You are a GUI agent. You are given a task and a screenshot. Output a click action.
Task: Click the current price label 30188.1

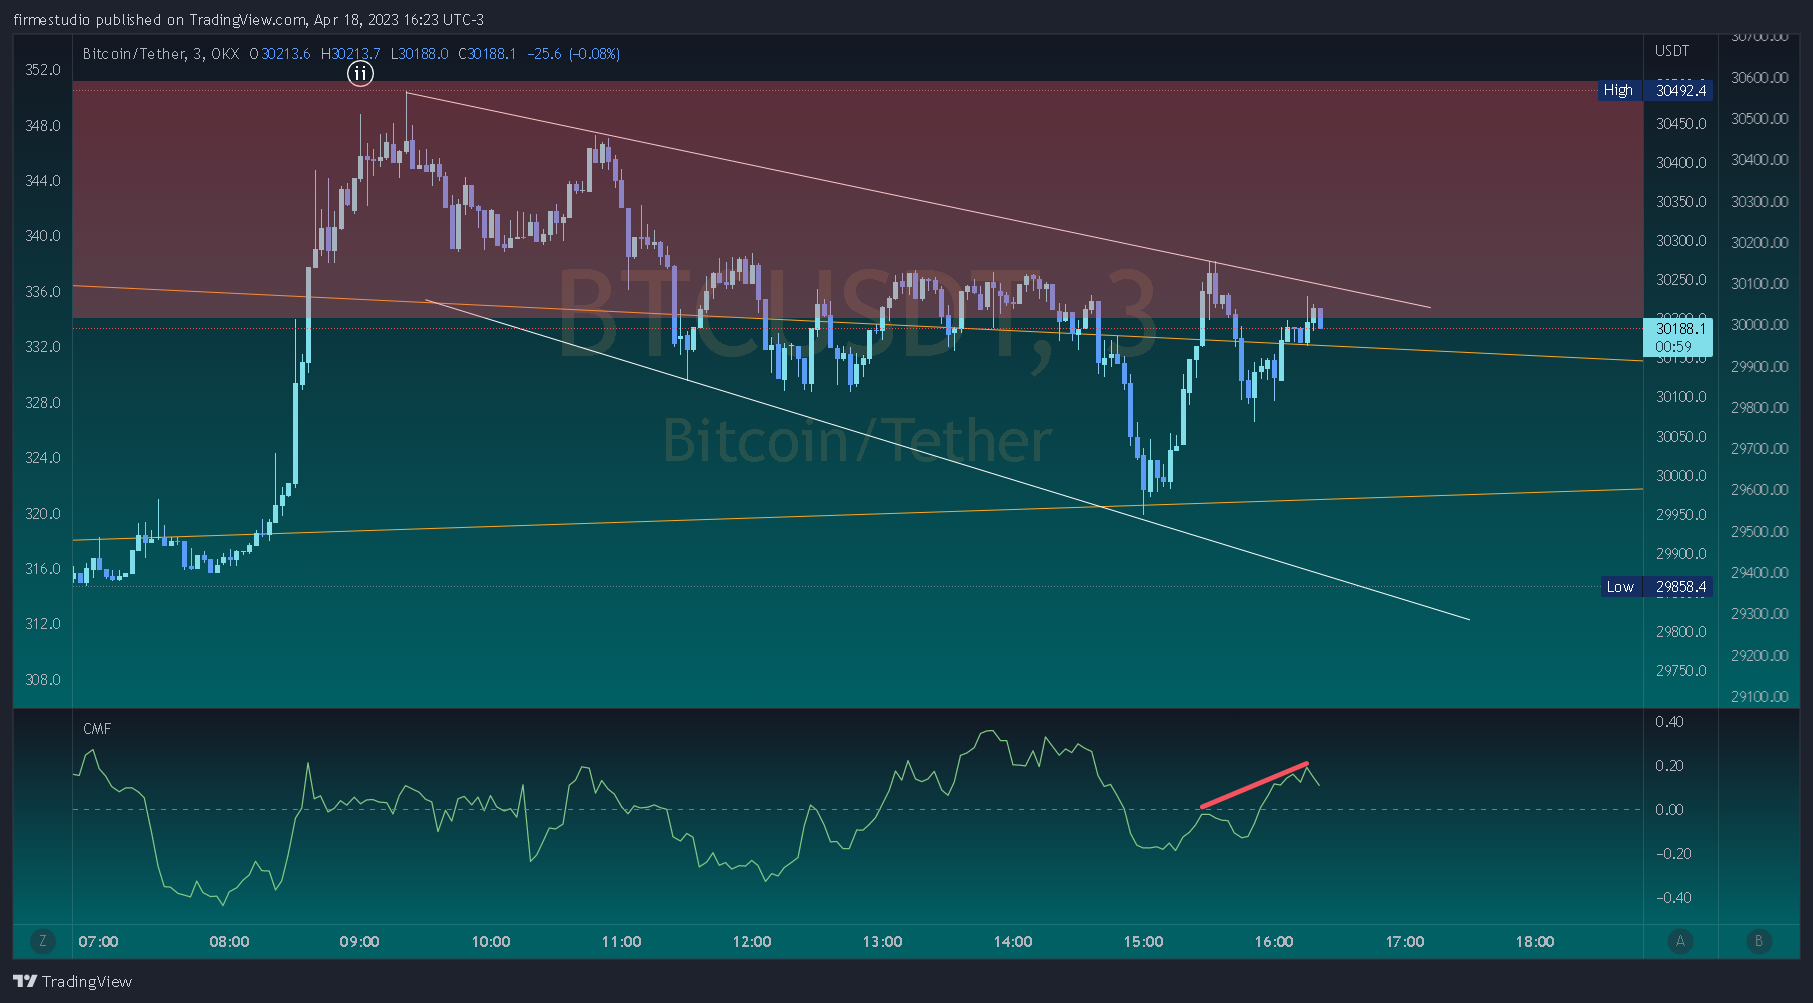(x=1680, y=328)
